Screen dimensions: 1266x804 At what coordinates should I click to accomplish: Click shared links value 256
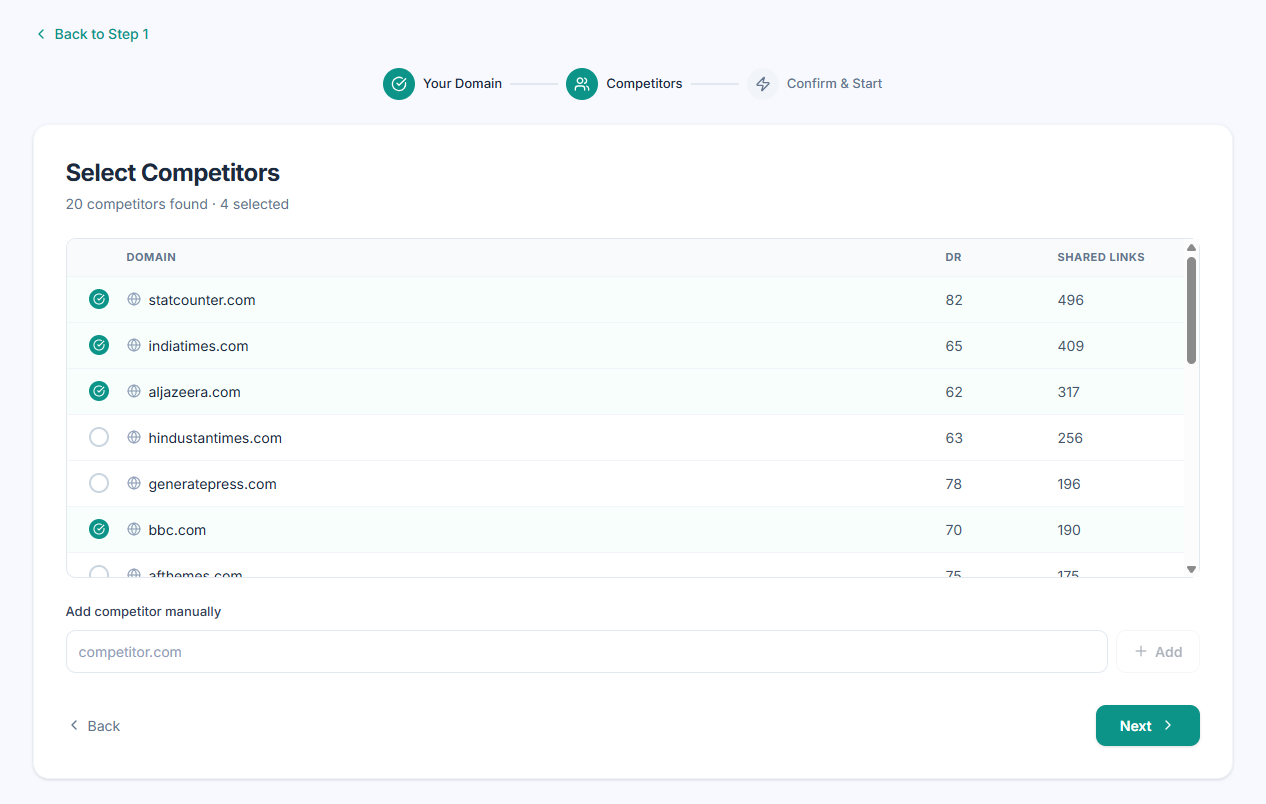pyautogui.click(x=1070, y=438)
